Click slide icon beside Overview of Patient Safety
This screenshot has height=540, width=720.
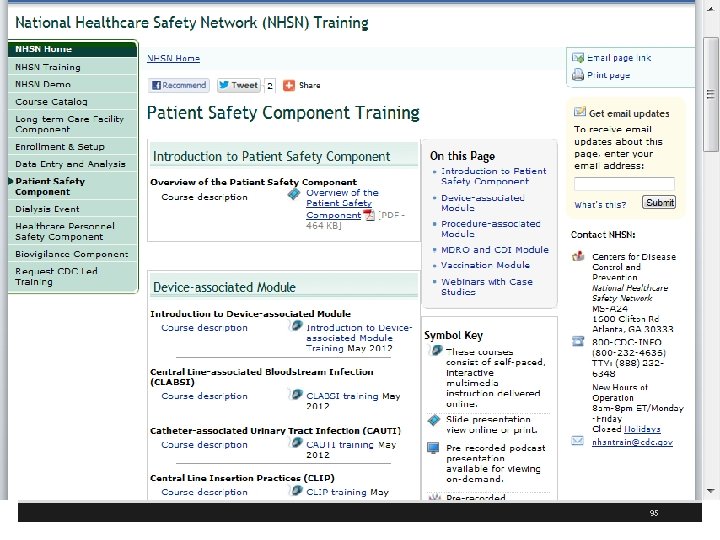(x=294, y=194)
